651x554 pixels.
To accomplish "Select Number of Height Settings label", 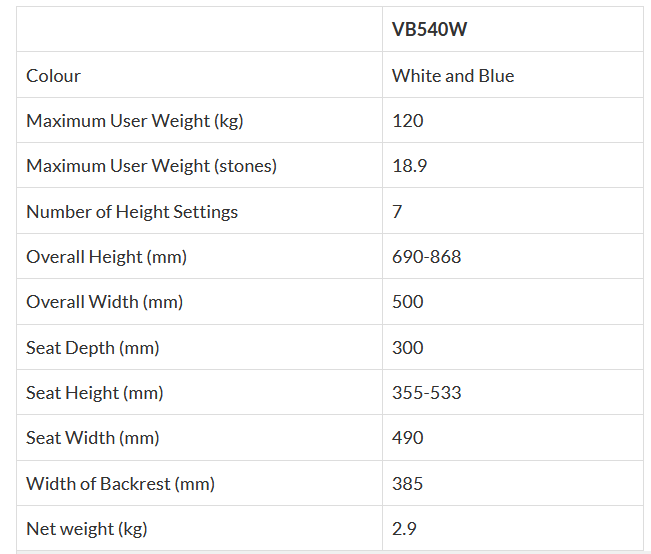I will (x=132, y=212).
